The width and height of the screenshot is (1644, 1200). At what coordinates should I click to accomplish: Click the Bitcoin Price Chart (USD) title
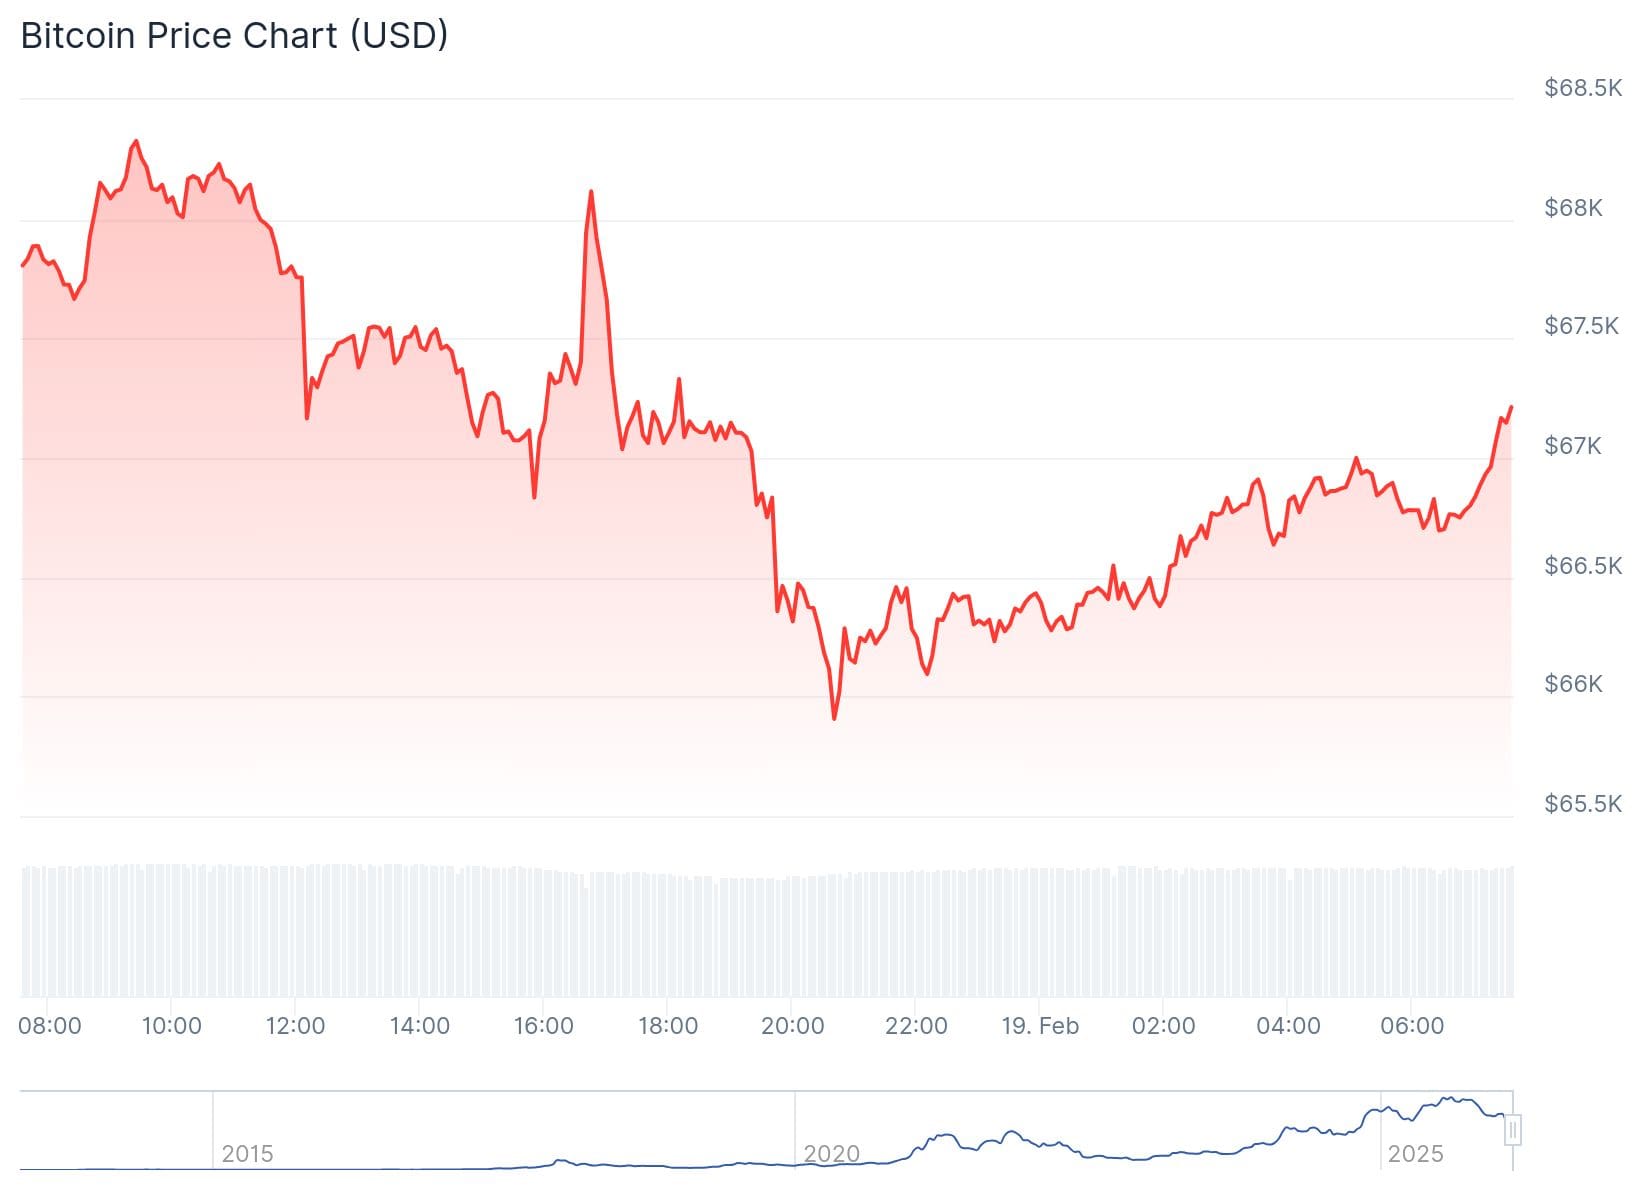pyautogui.click(x=234, y=36)
